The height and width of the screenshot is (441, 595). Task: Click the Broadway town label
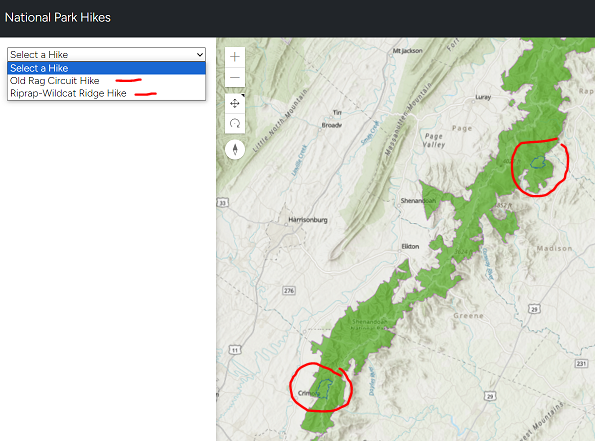pos(332,125)
